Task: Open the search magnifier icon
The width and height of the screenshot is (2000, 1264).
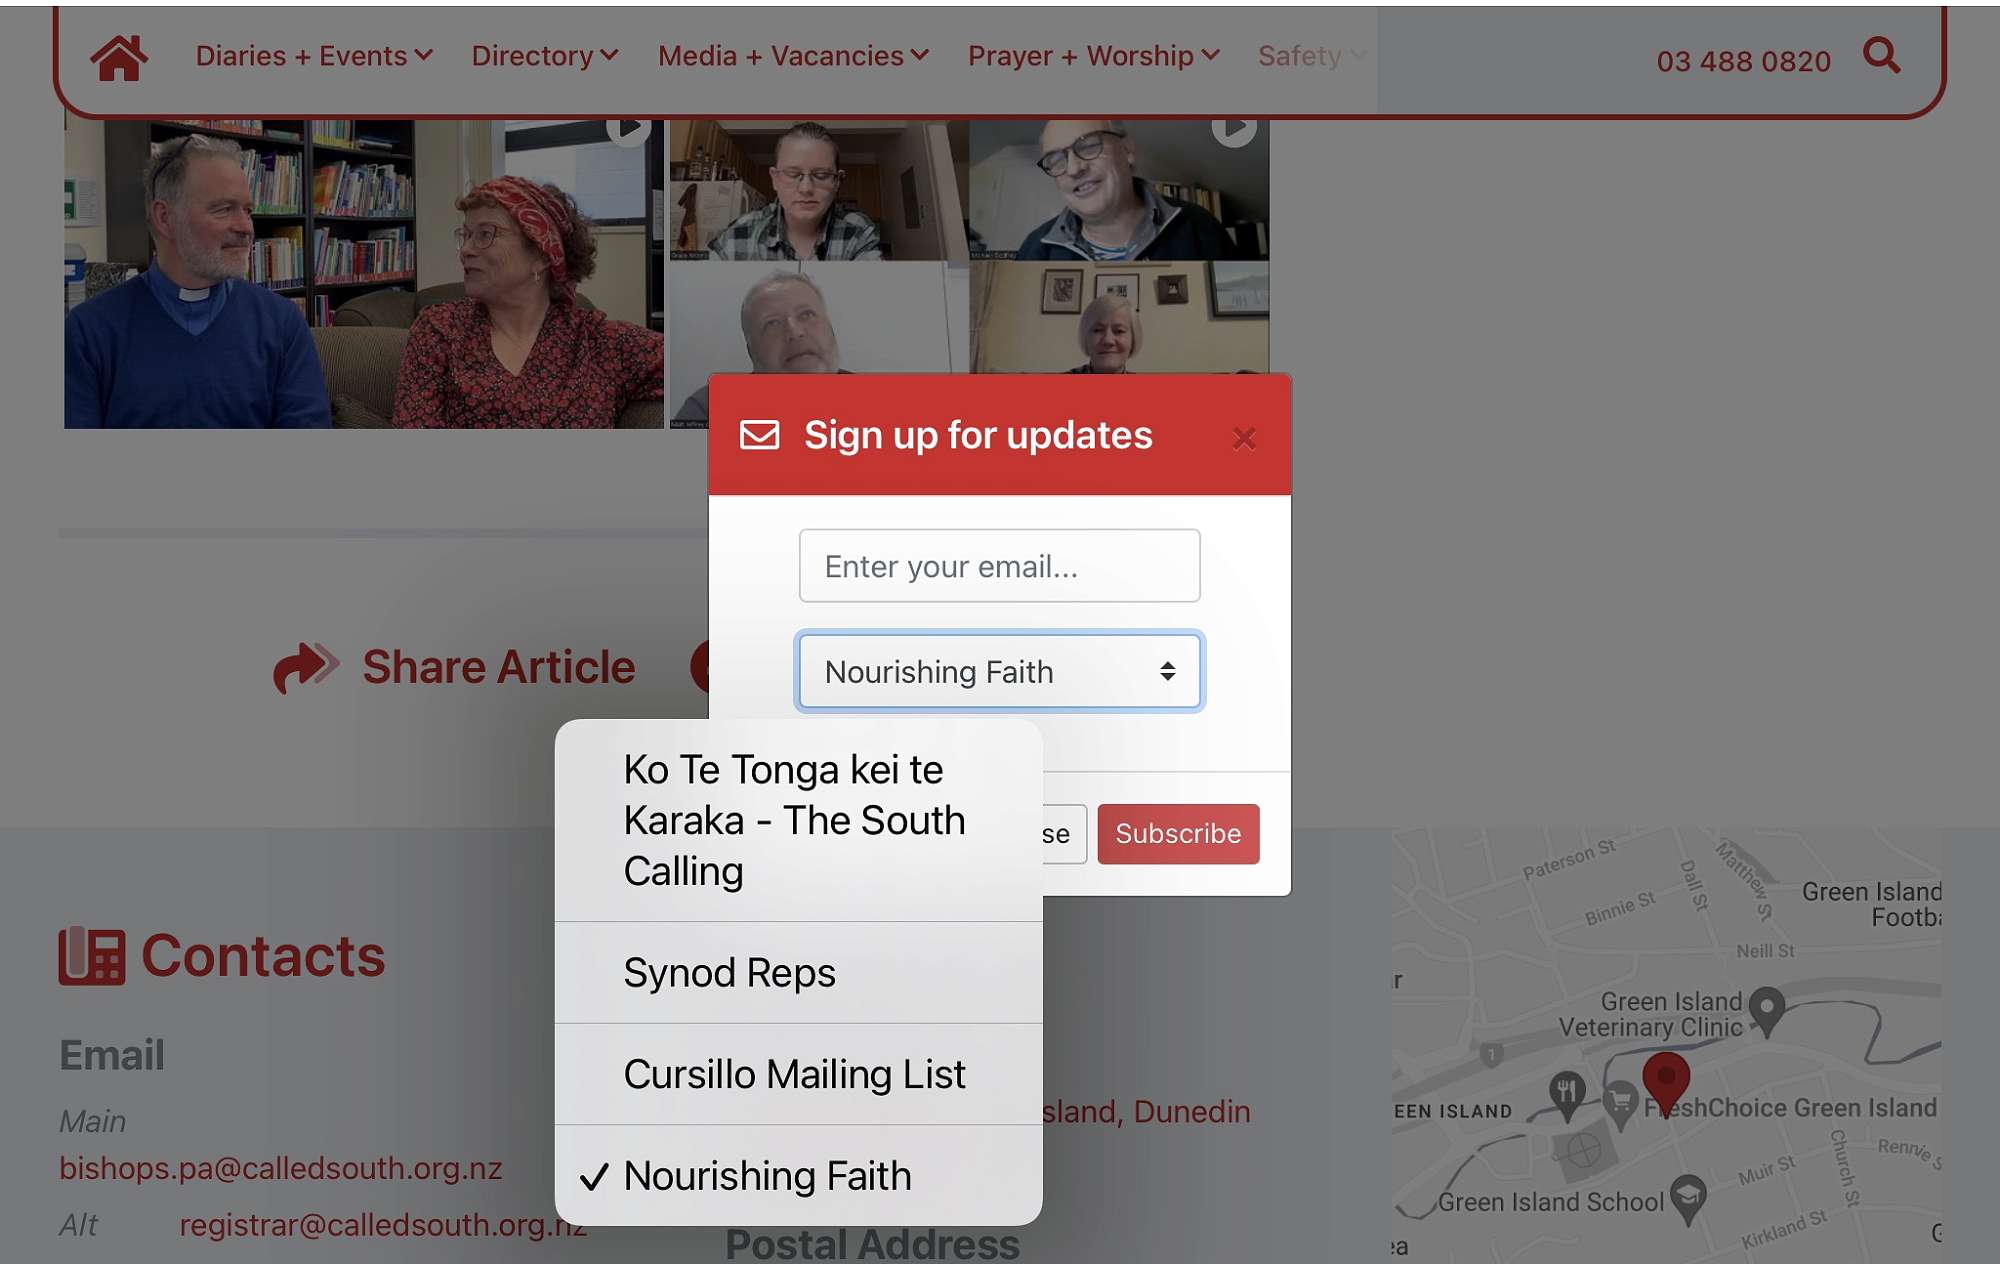Action: [x=1881, y=55]
